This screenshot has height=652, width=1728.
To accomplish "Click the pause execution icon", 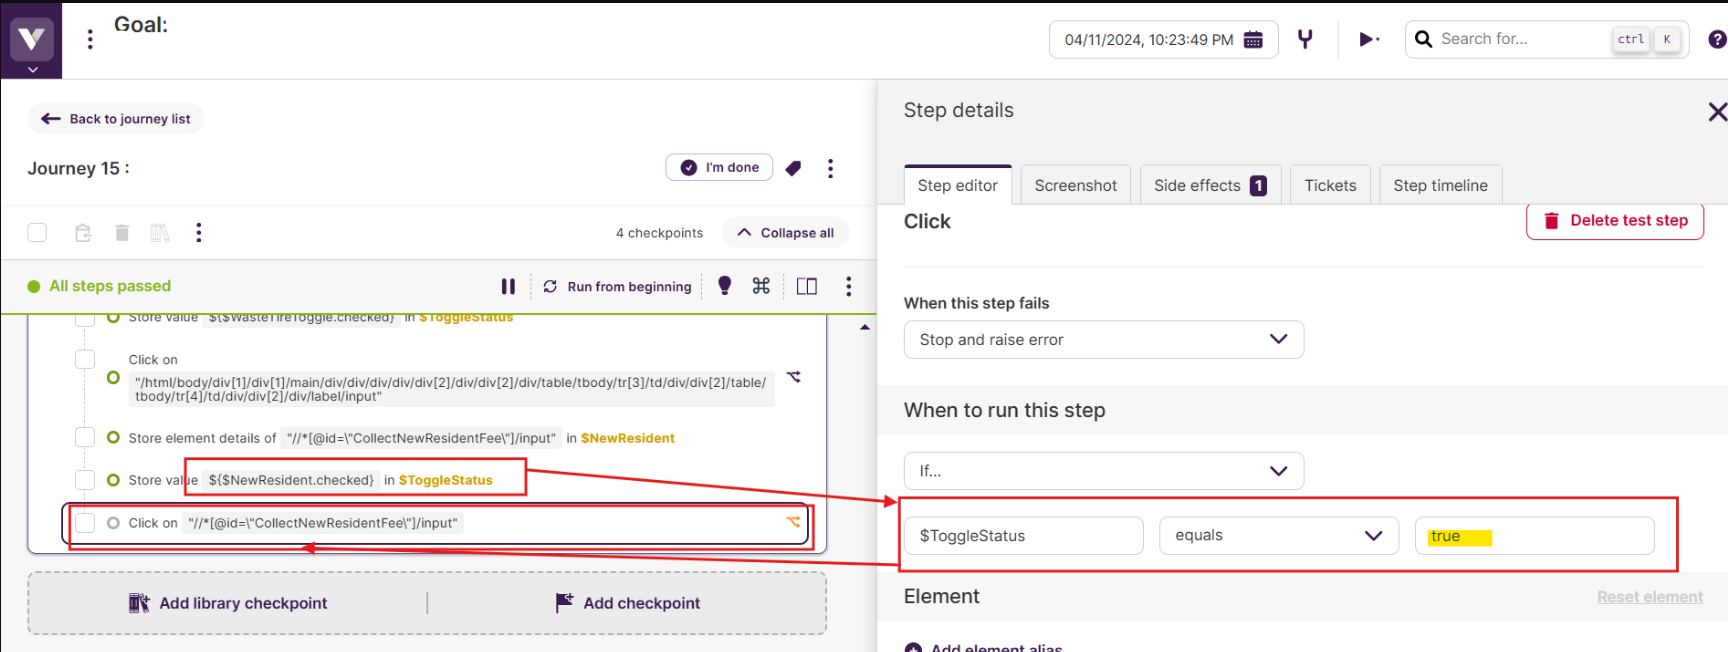I will tap(508, 287).
